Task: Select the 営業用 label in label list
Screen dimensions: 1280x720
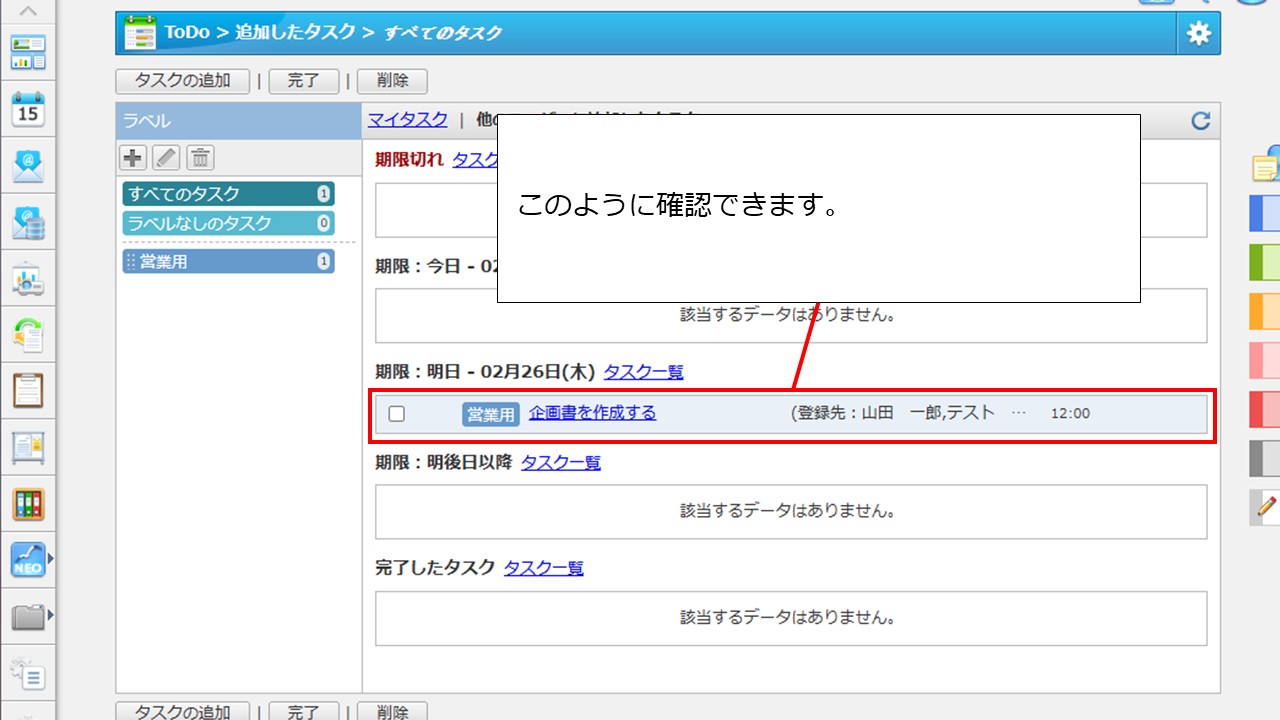Action: (x=228, y=262)
